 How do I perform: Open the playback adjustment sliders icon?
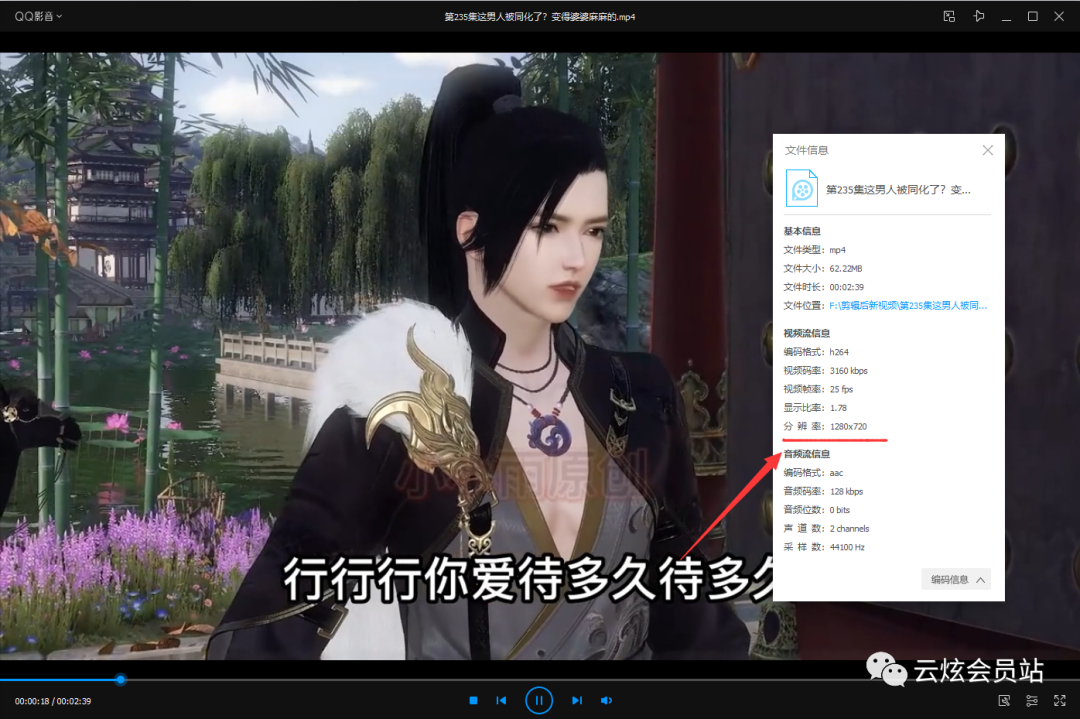tap(1032, 700)
